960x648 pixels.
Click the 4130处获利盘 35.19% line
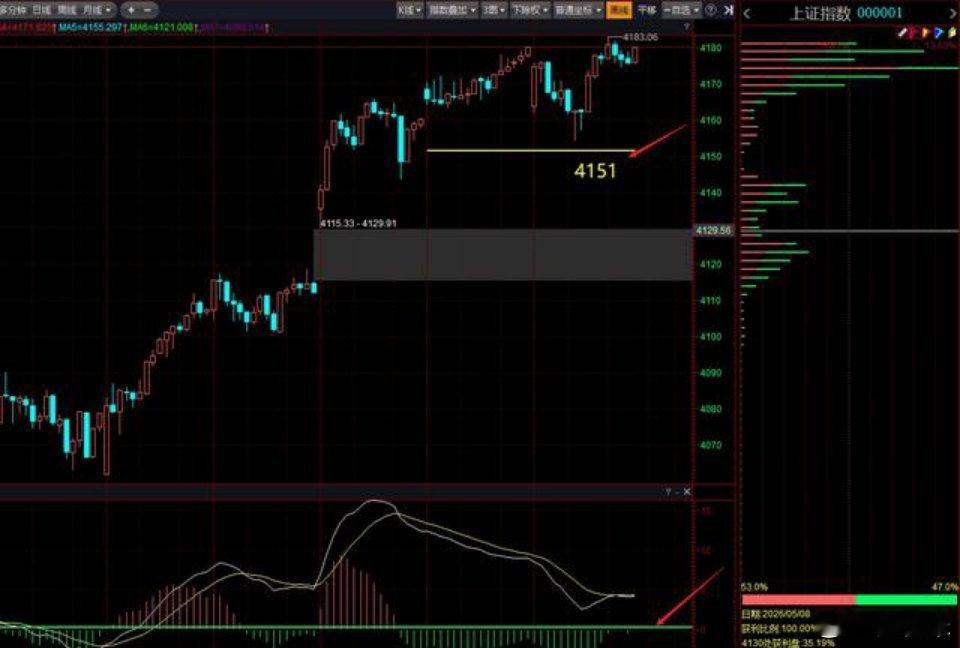click(x=787, y=643)
